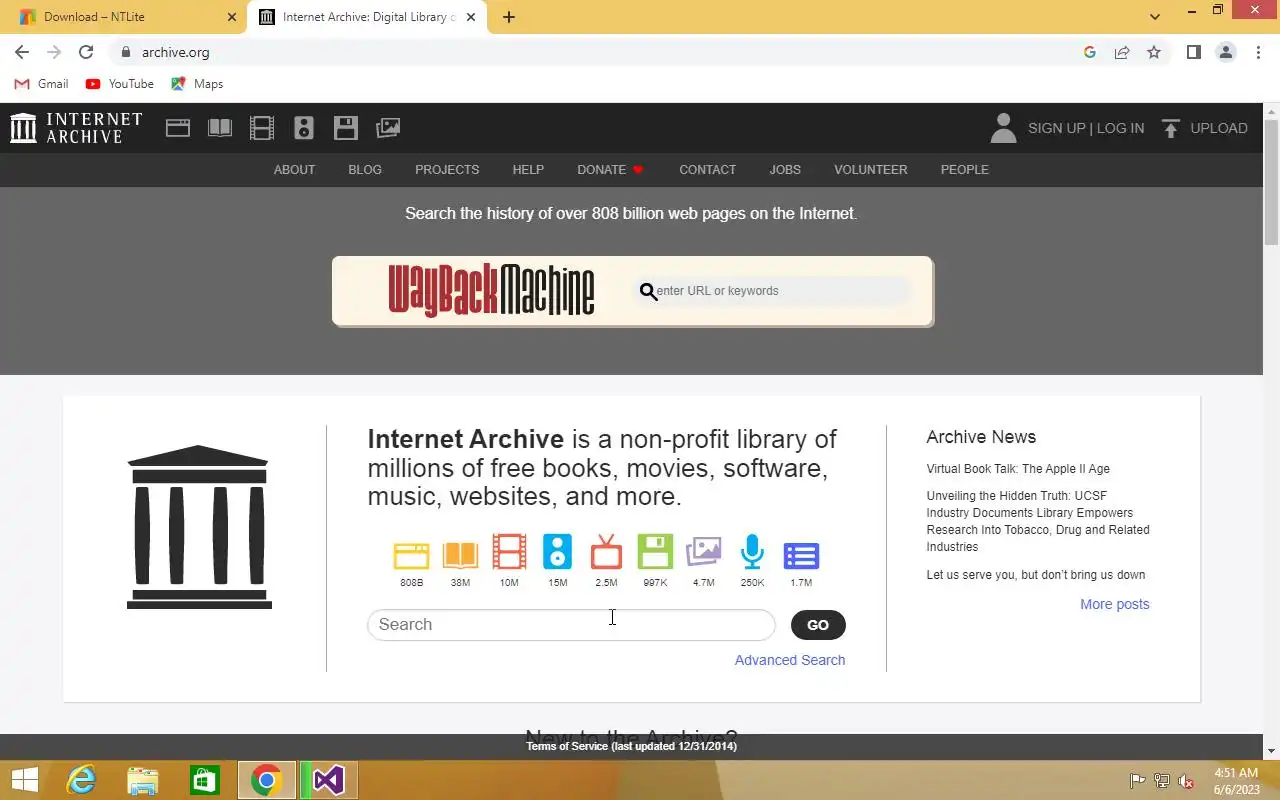
Task: Click the upload arrow icon in header
Action: click(1171, 128)
